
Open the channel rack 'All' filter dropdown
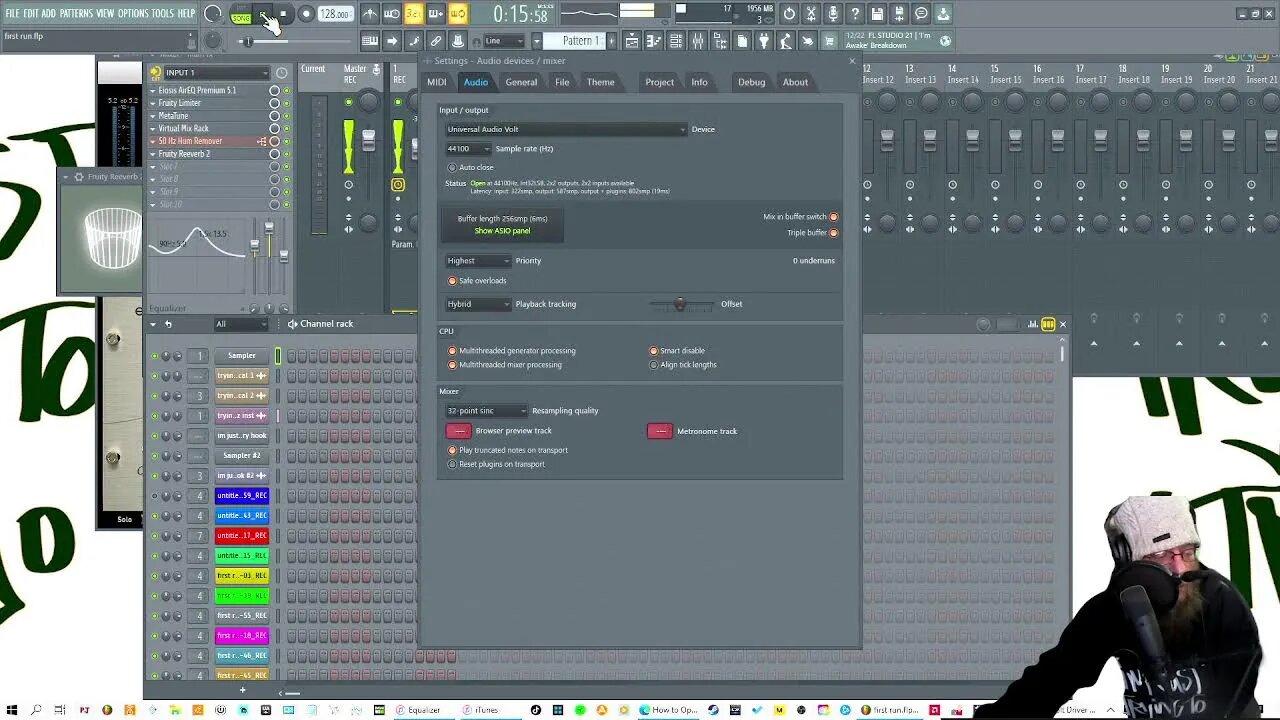[241, 324]
